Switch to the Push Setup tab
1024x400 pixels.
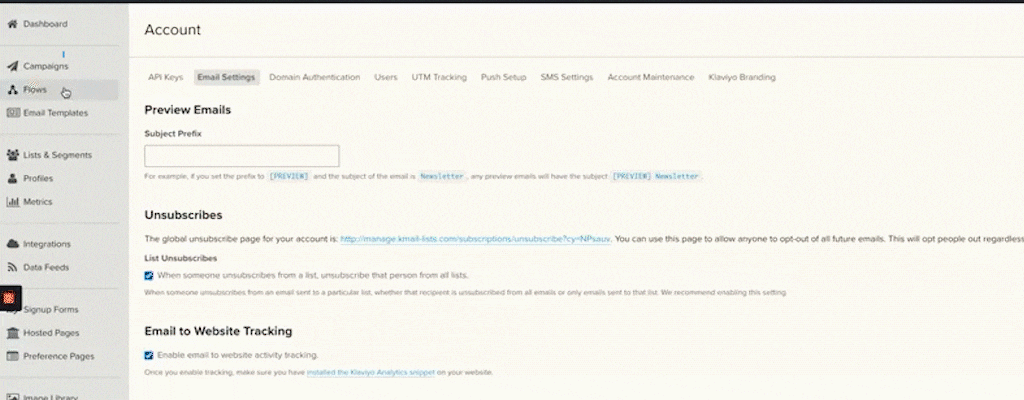(x=504, y=77)
